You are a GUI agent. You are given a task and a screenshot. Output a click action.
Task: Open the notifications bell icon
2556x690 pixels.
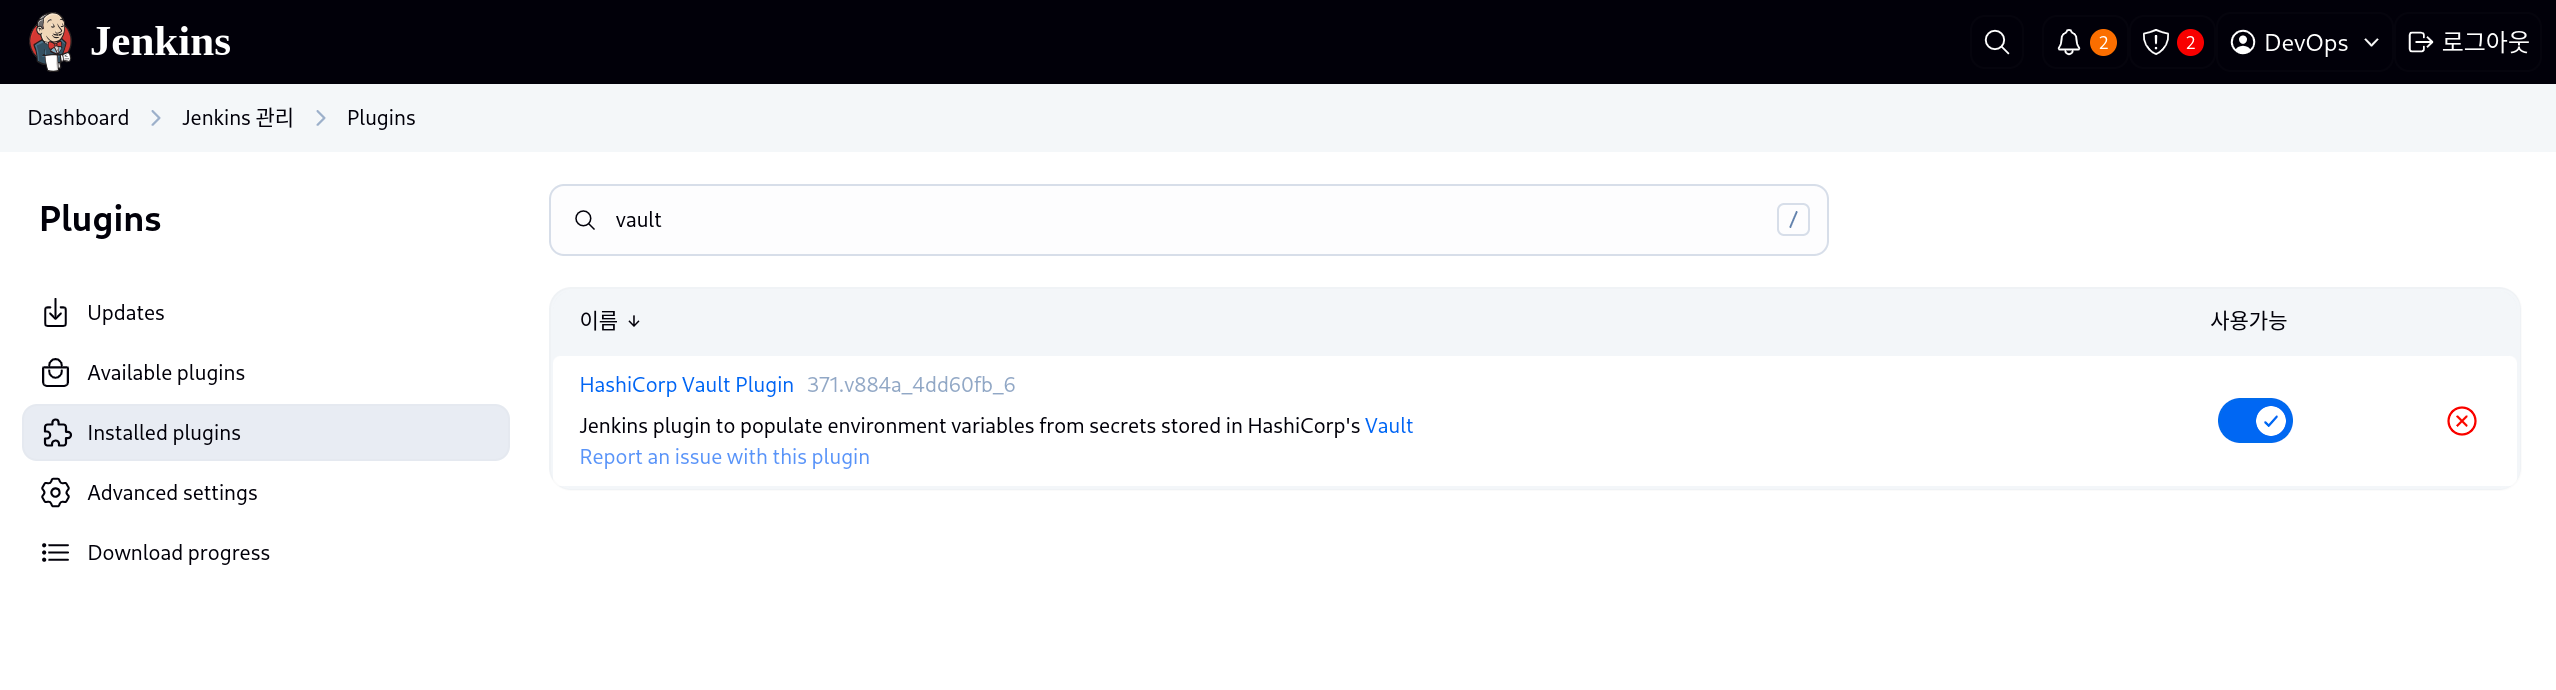point(2069,42)
